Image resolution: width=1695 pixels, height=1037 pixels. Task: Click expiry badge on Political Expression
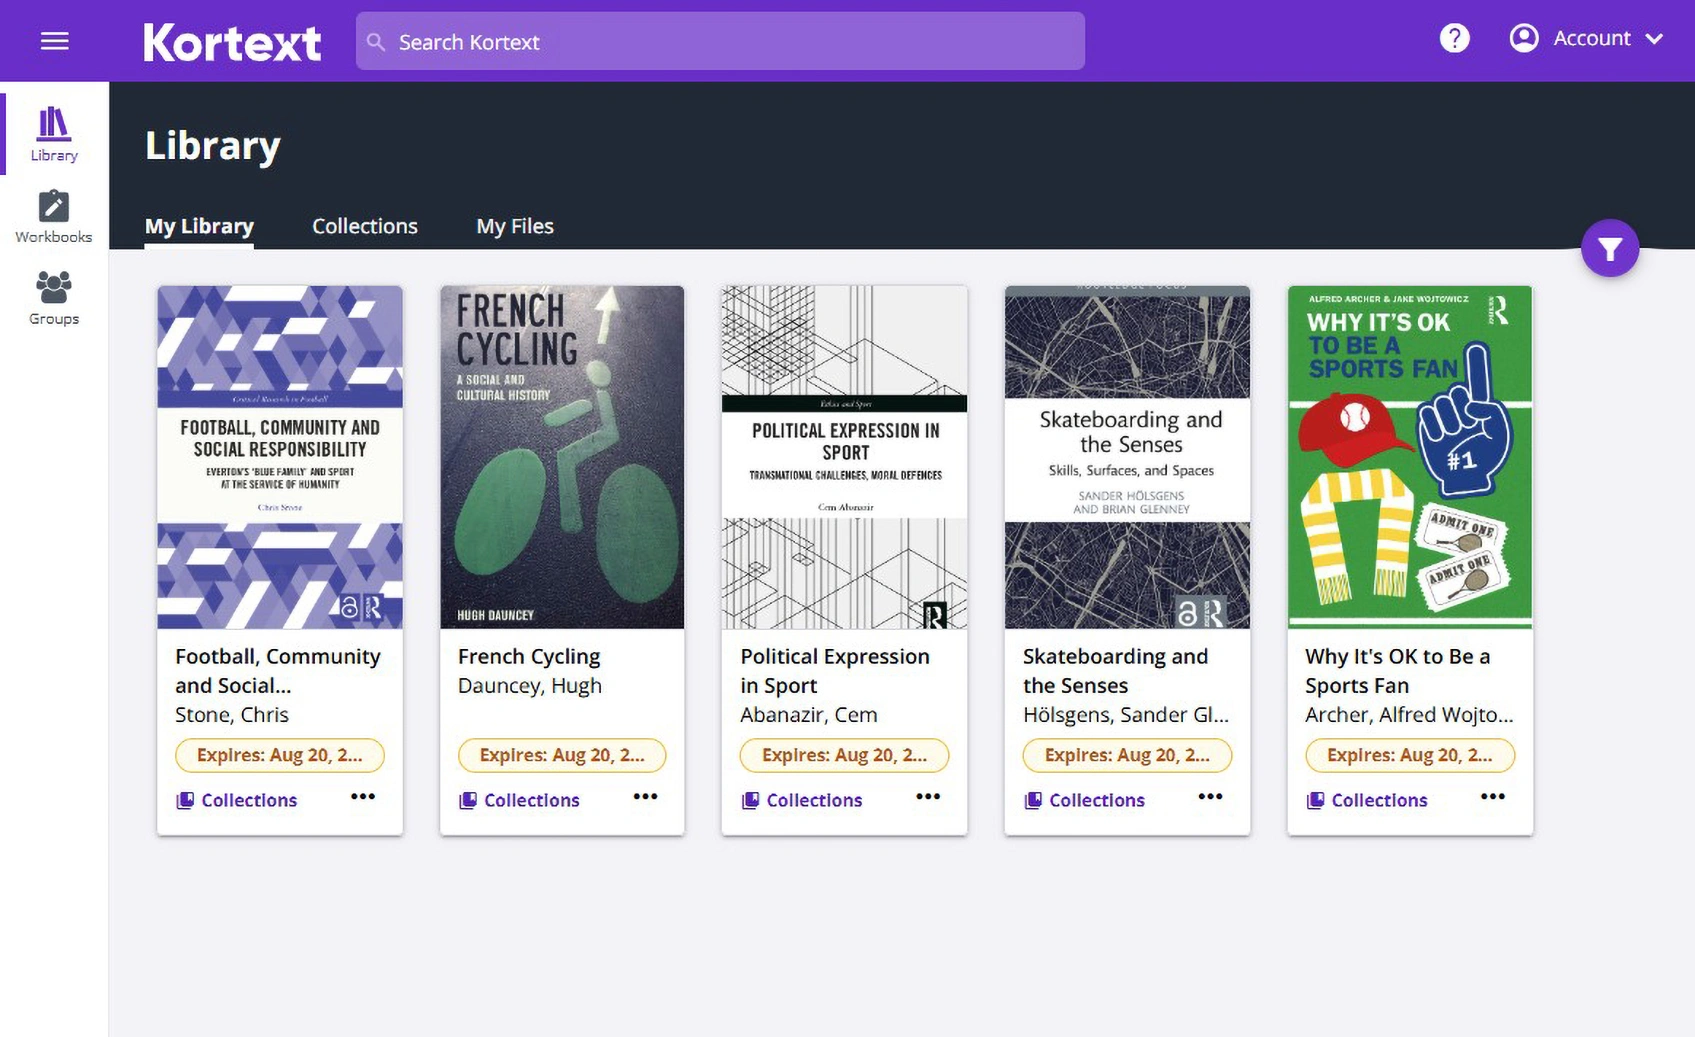844,755
